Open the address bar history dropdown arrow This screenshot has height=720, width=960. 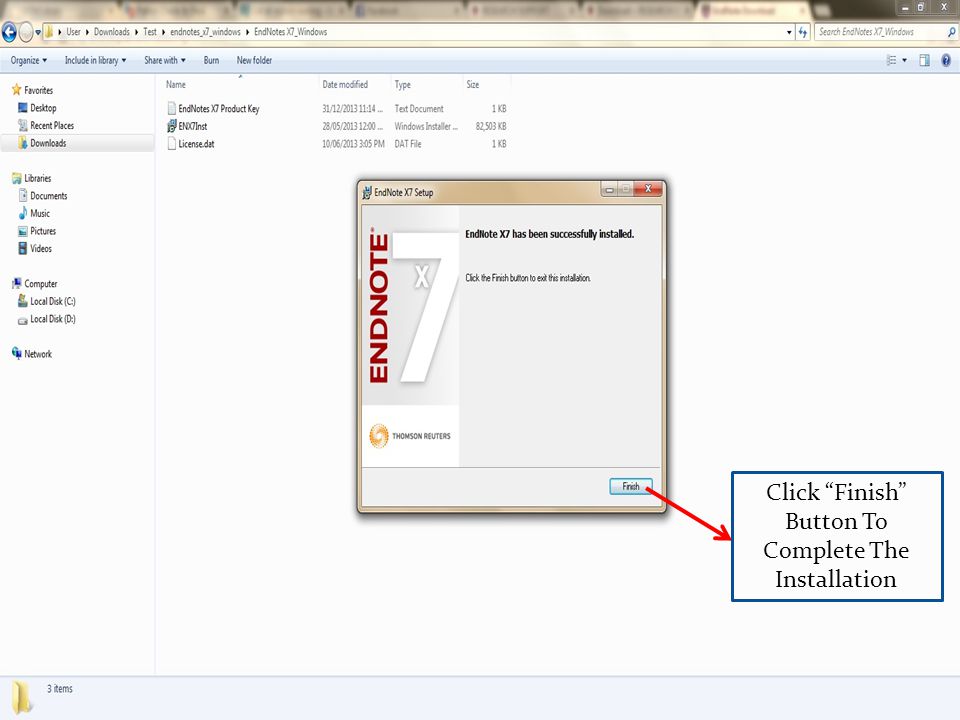click(789, 32)
